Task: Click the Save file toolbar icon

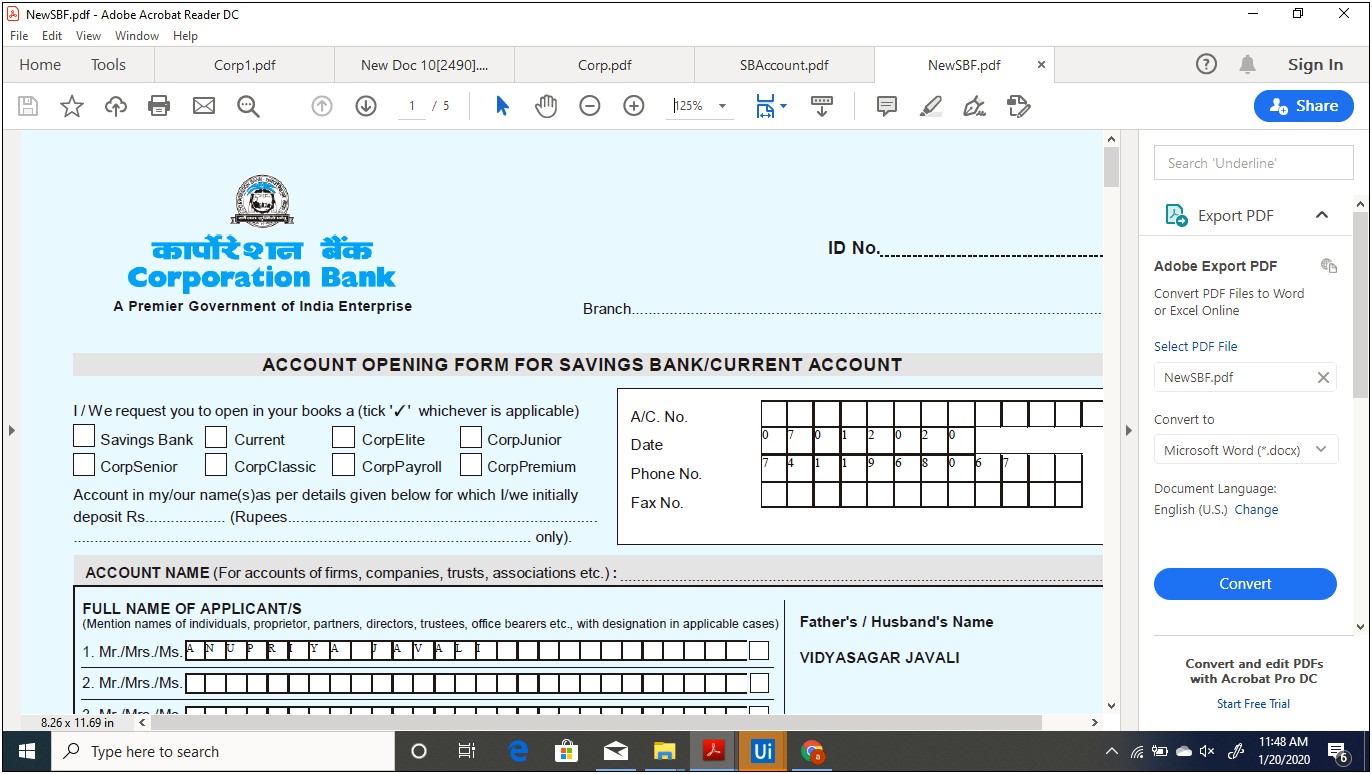Action: [28, 106]
